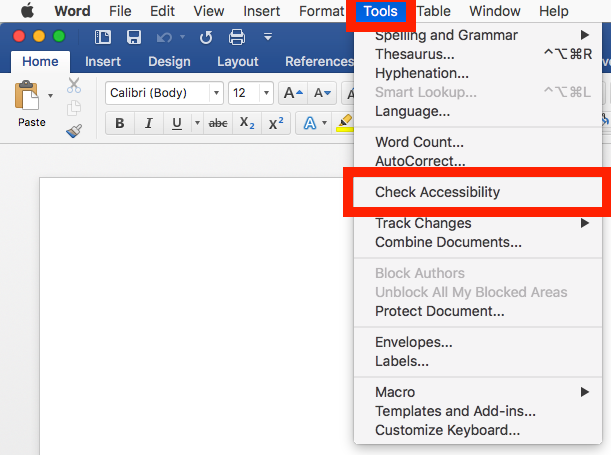Open the font name dropdown arrow
Screen dimensions: 611x455
click(x=216, y=93)
